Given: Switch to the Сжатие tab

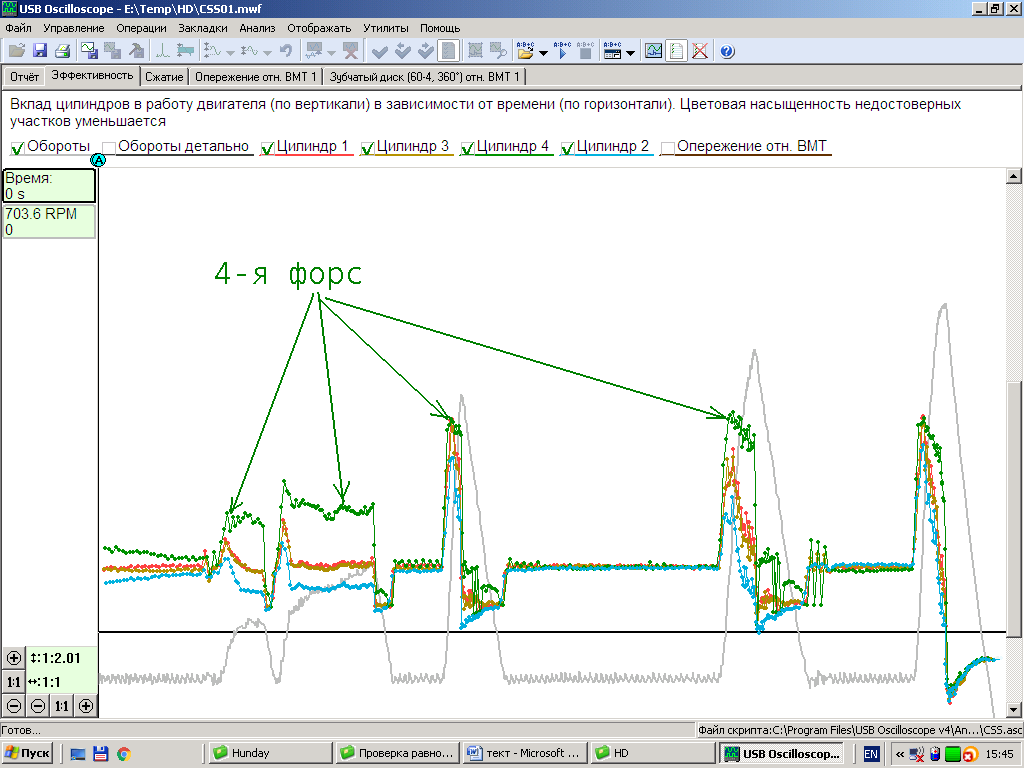Looking at the screenshot, I should (164, 76).
